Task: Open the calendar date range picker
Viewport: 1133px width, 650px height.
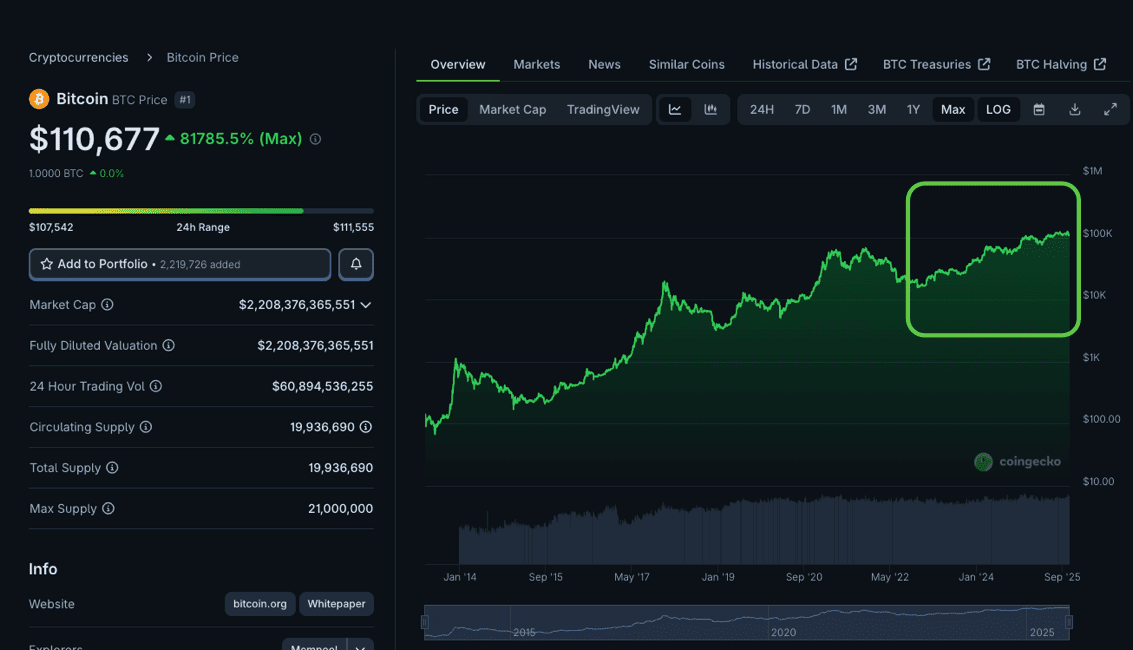Action: pyautogui.click(x=1039, y=110)
